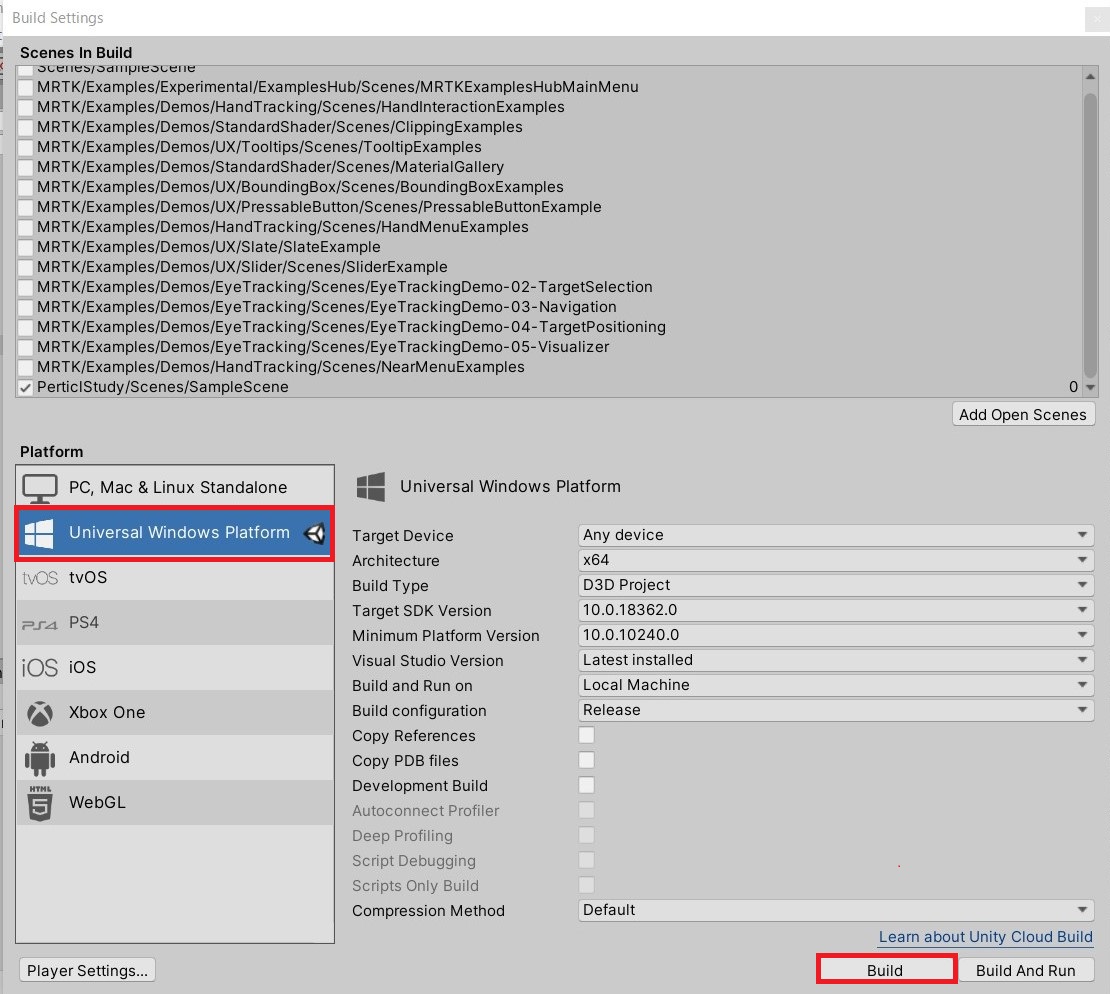Select the Xbox One platform entry
This screenshot has height=994, width=1110.
point(175,713)
